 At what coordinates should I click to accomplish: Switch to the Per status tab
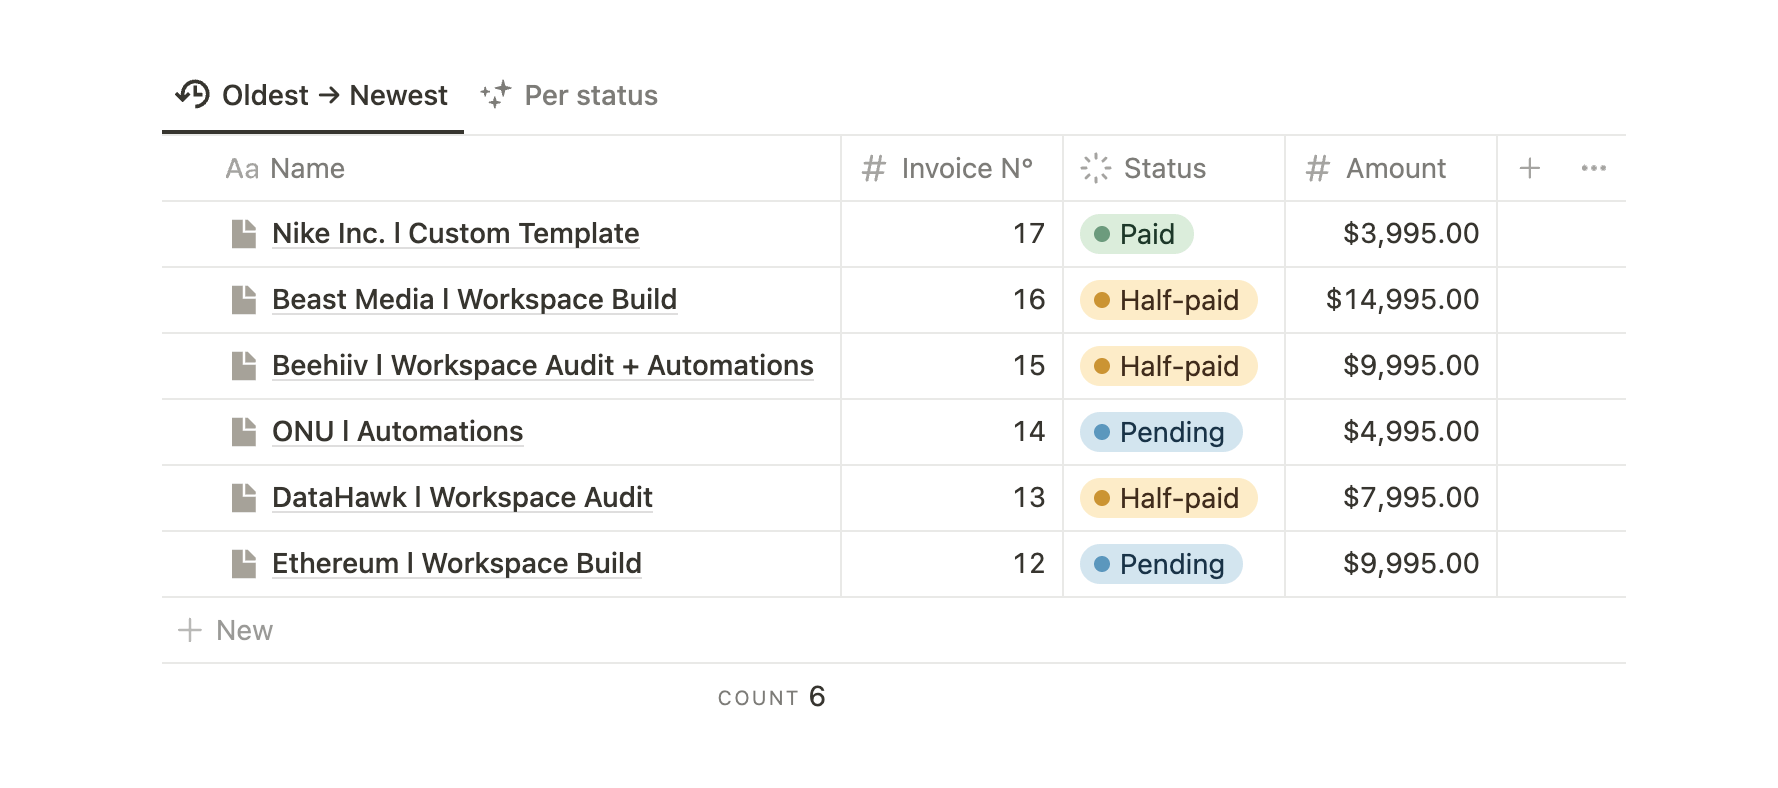point(569,95)
